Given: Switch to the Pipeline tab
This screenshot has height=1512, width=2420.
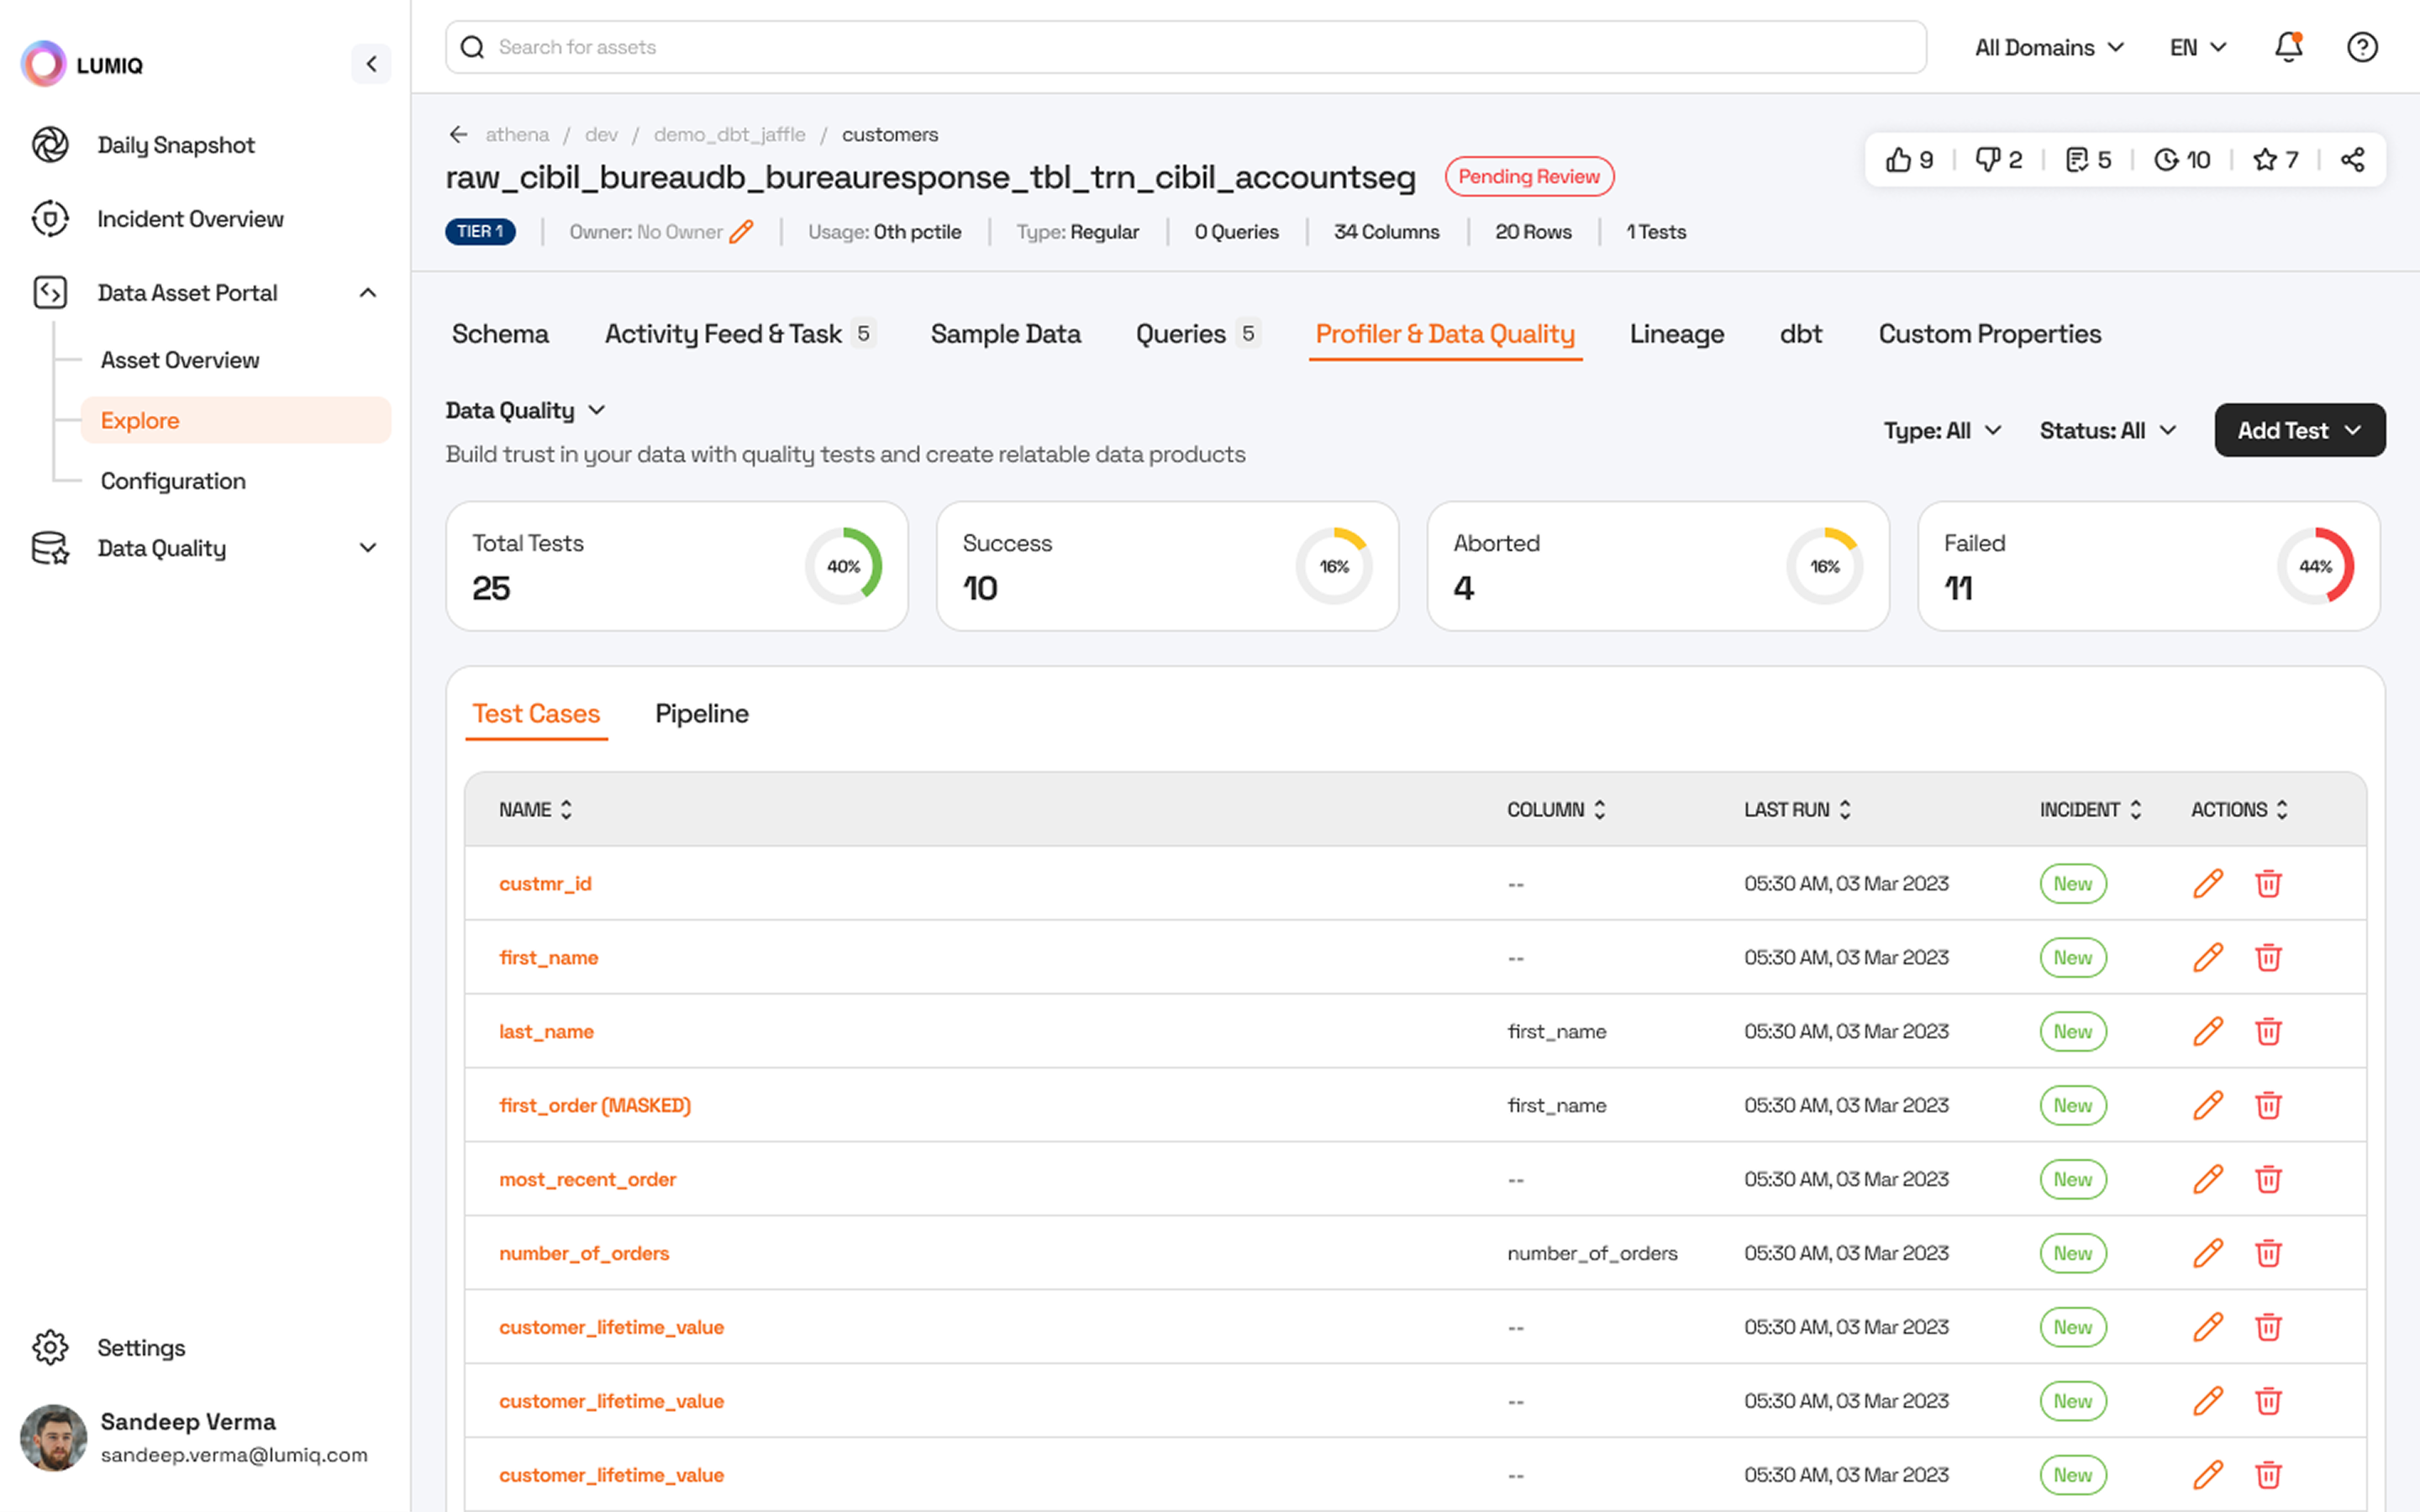Looking at the screenshot, I should coord(701,714).
